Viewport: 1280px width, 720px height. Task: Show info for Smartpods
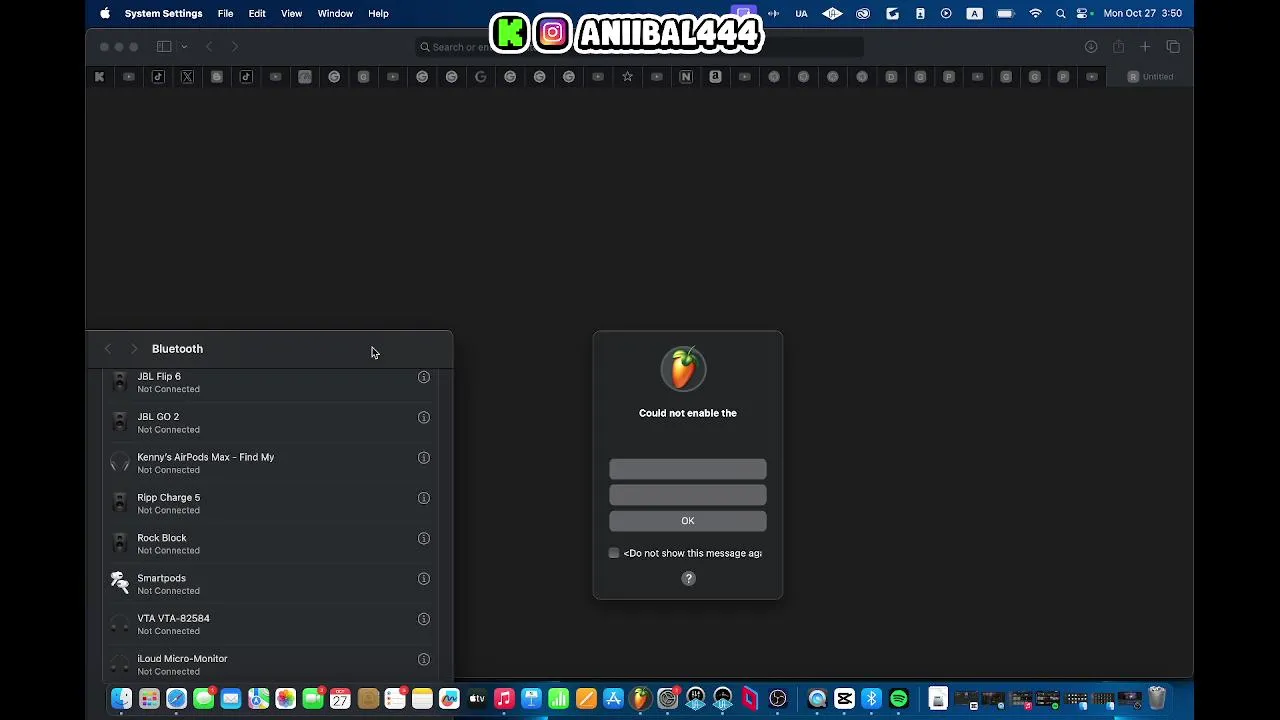pyautogui.click(x=424, y=579)
